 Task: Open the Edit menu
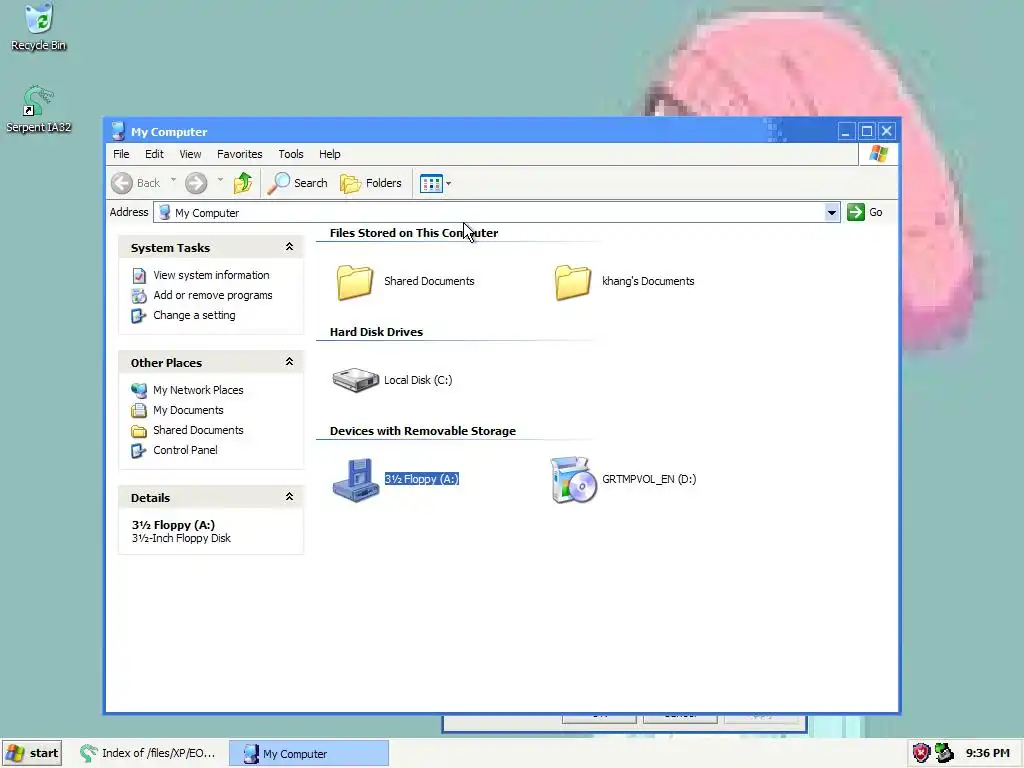coord(154,154)
